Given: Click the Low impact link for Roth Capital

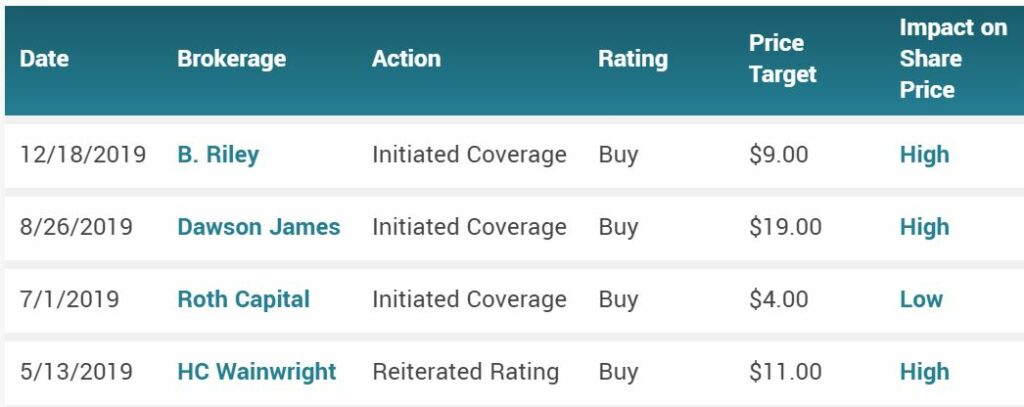Looking at the screenshot, I should tap(921, 299).
